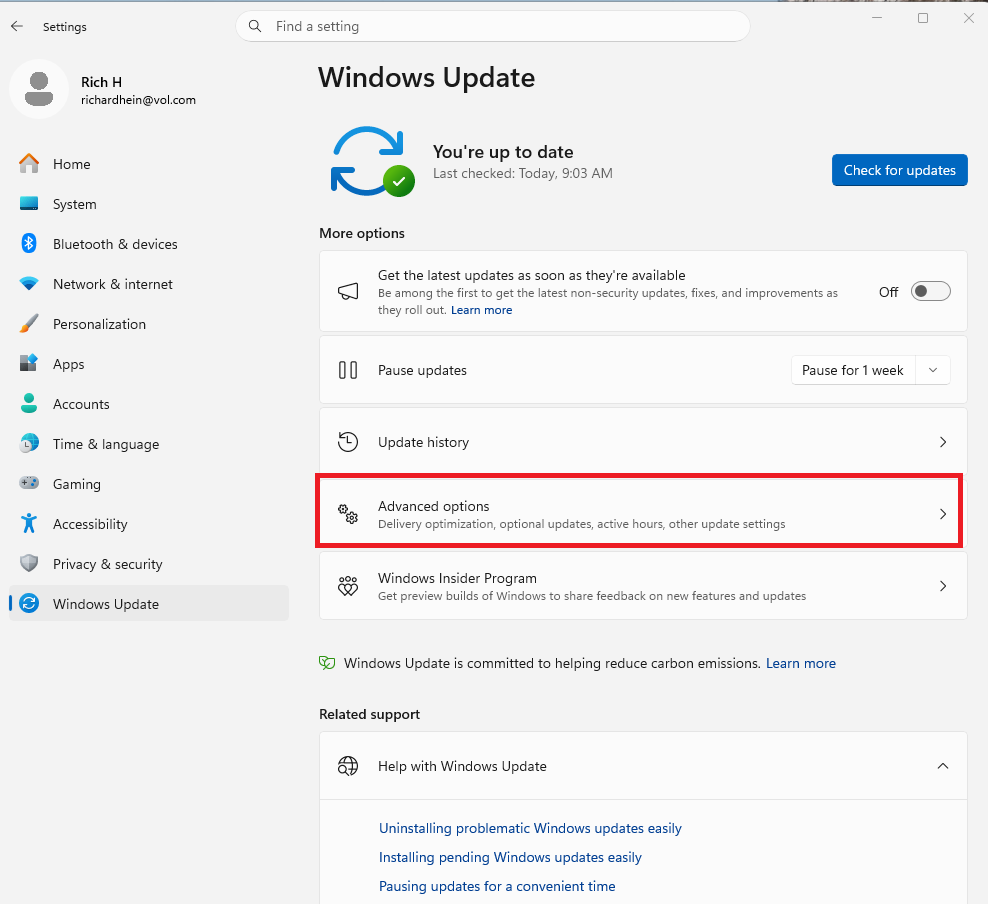Open the Pause for 1 week dropdown arrow
988x904 pixels.
pyautogui.click(x=933, y=370)
